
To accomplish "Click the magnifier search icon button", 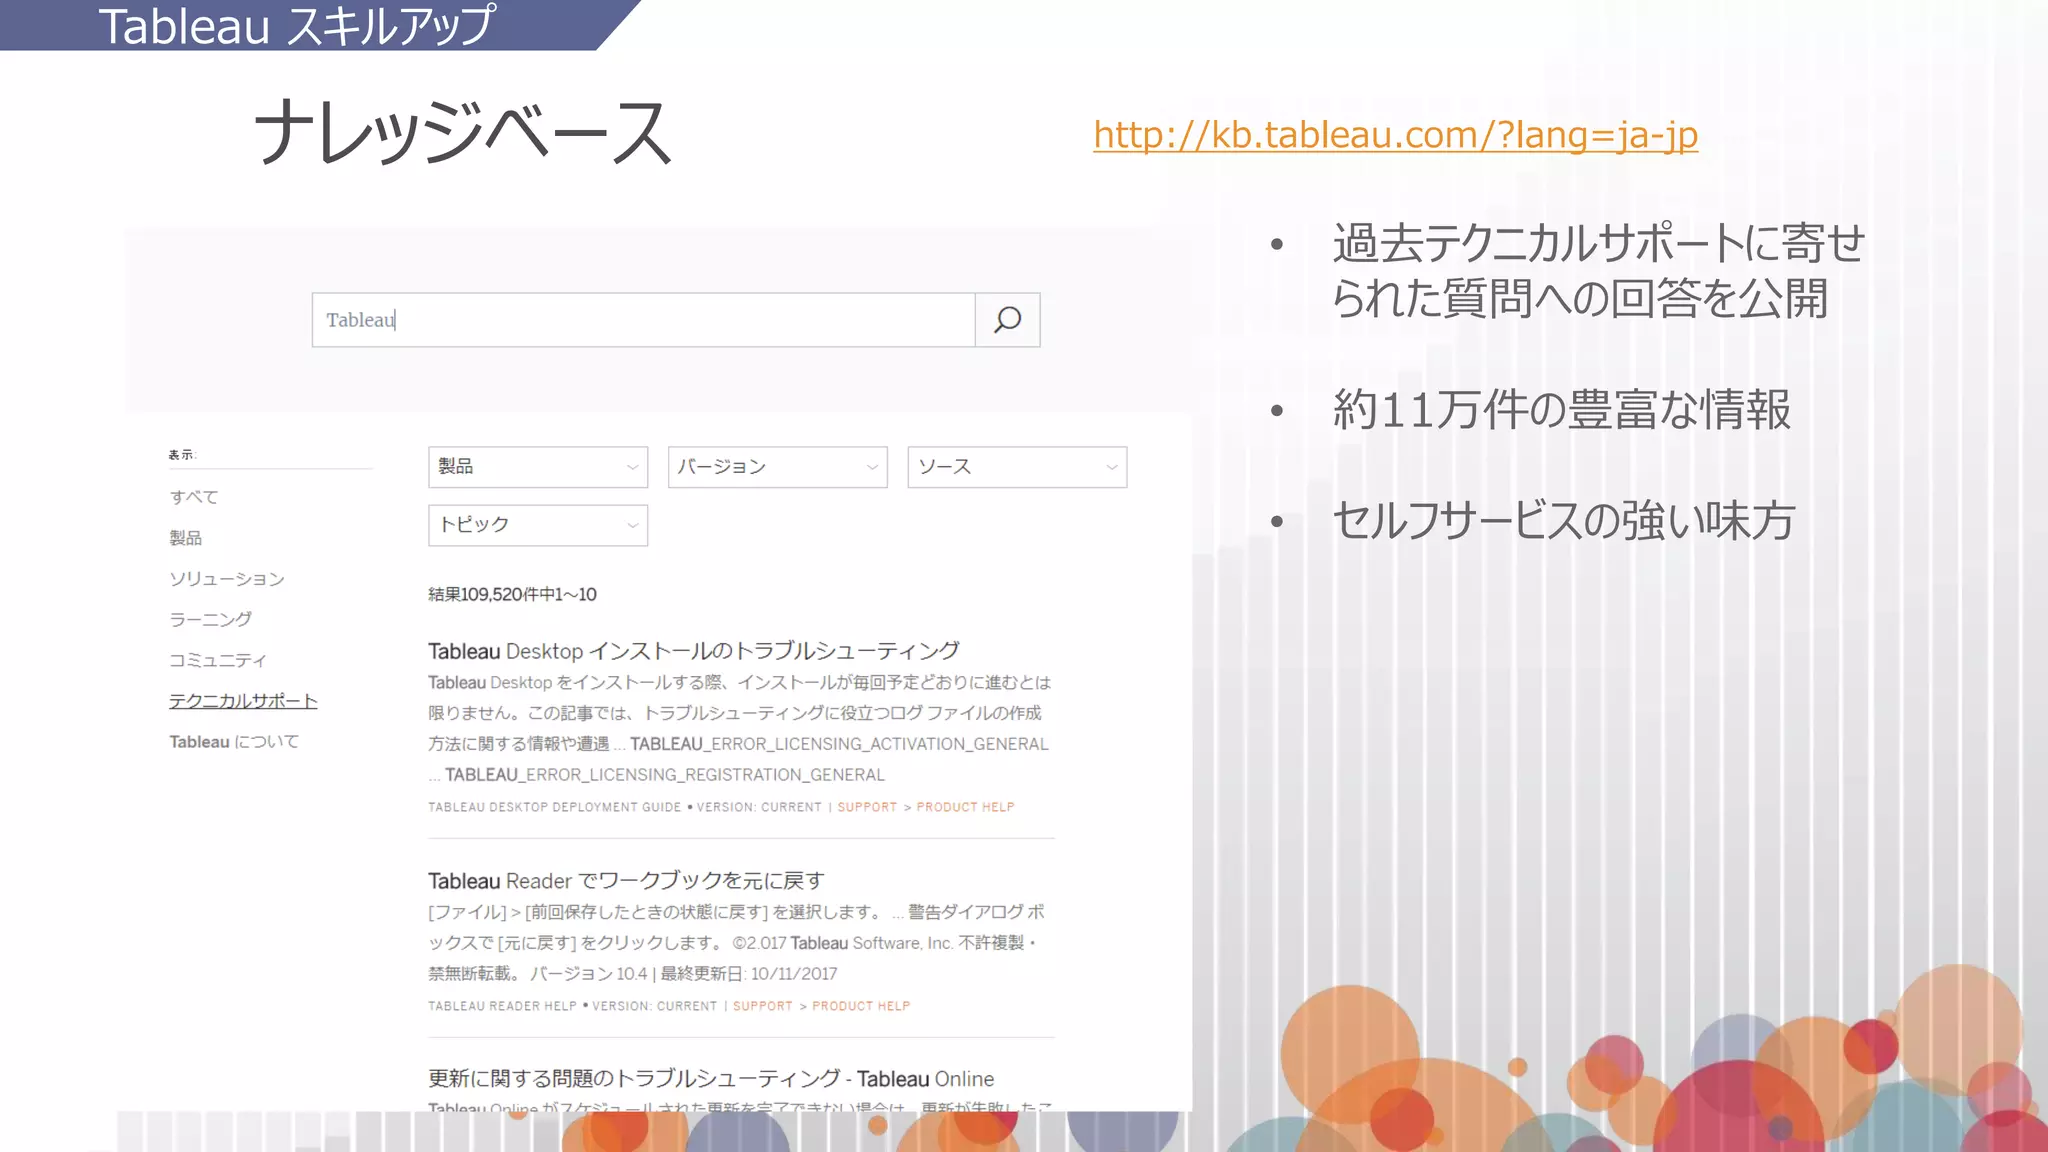I will 1007,320.
